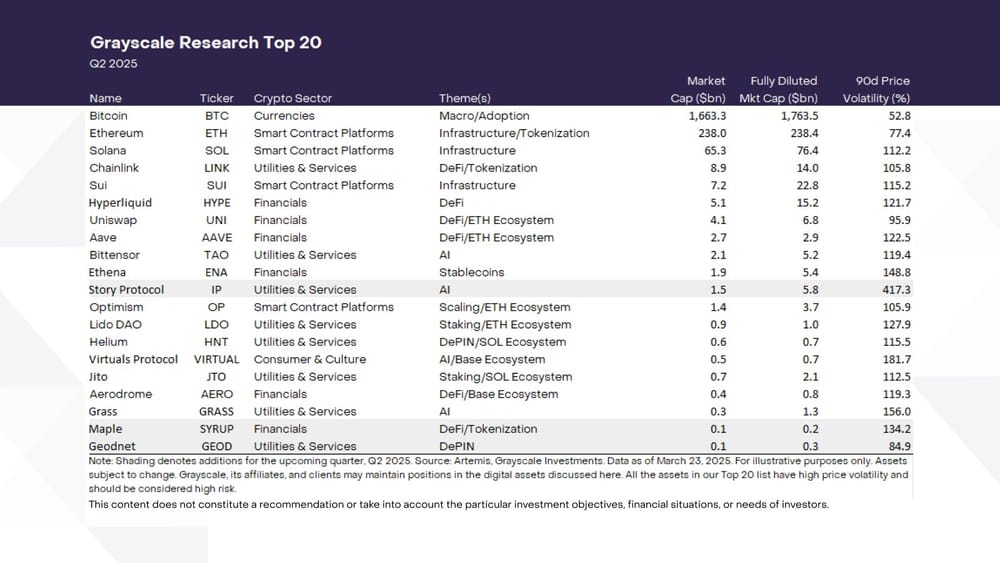Click the Crypto Sector column header

coord(293,98)
